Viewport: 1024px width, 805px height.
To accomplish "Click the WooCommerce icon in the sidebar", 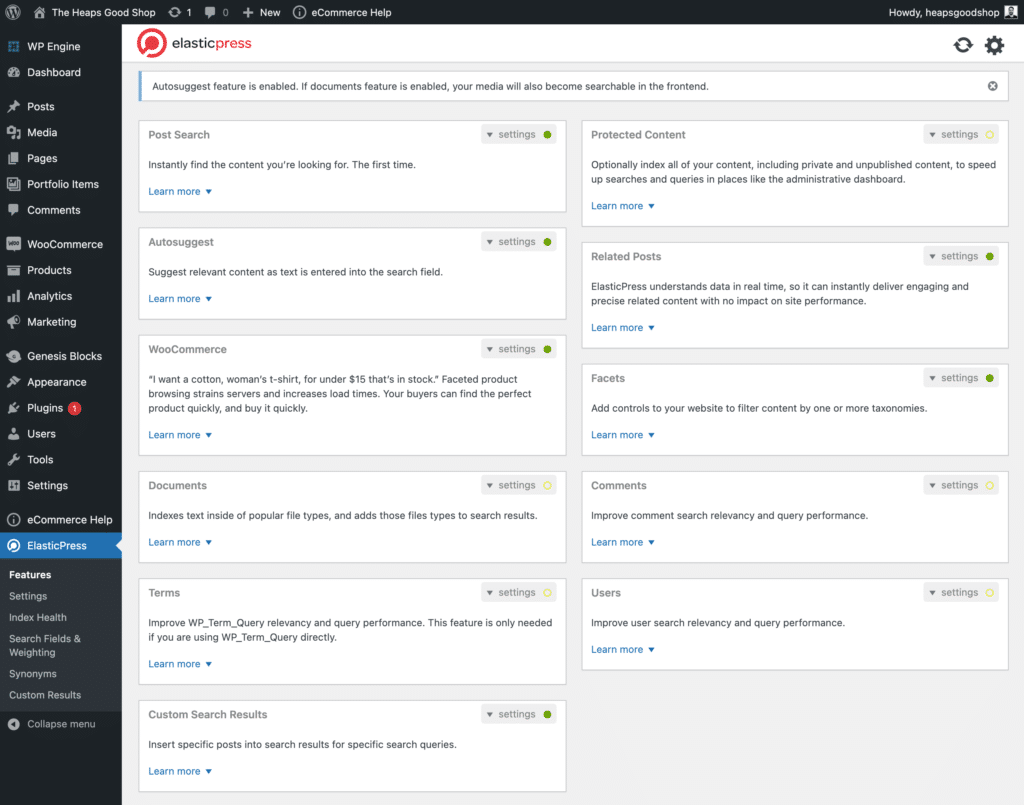I will [x=14, y=244].
